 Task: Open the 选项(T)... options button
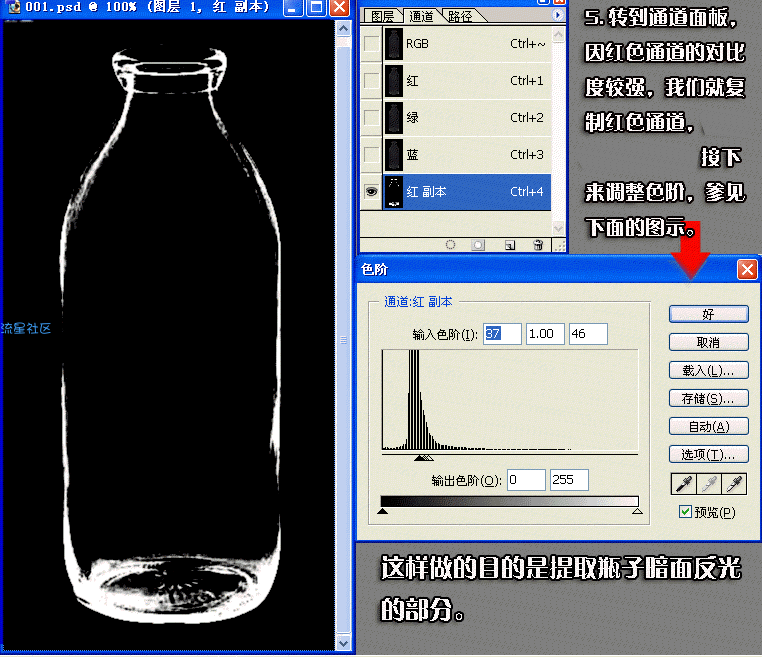tap(709, 455)
